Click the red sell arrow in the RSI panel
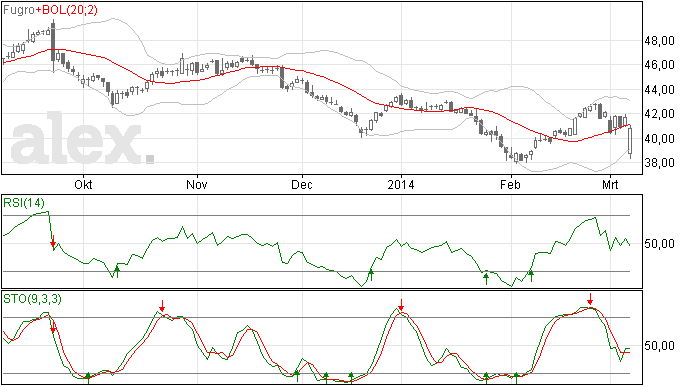The image size is (690, 387). tap(53, 242)
